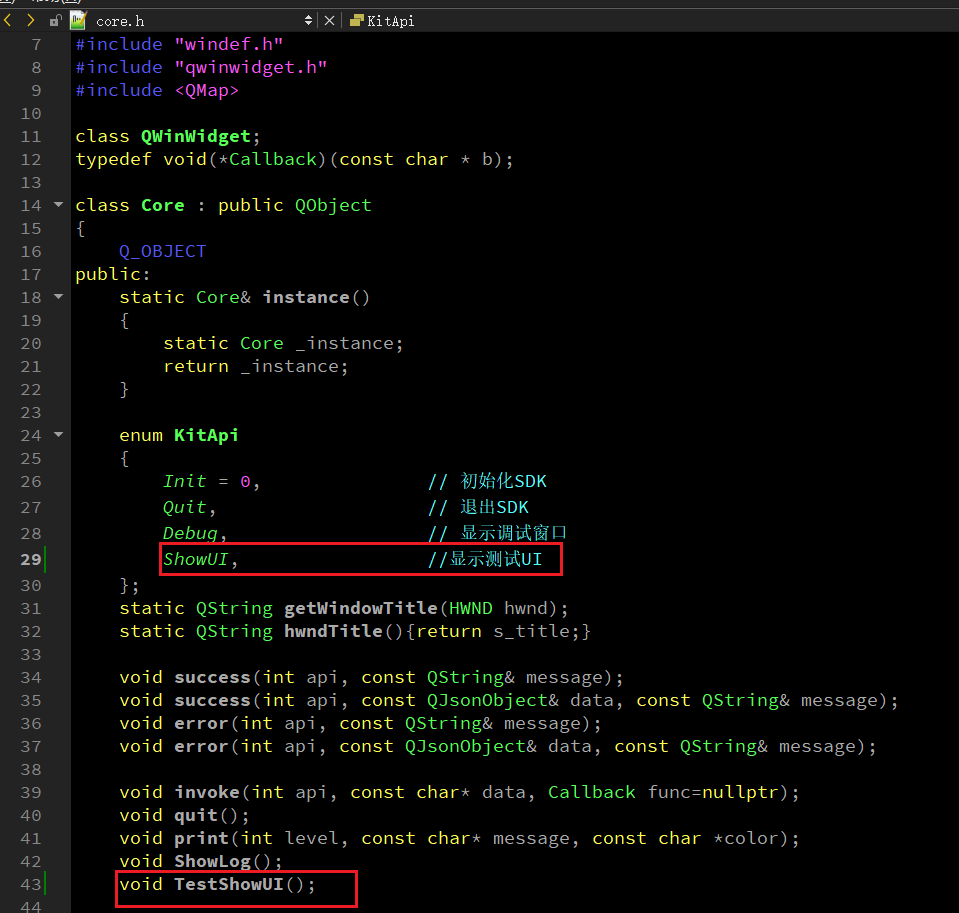Viewport: 959px width, 913px height.
Task: Click QJsonObject& on line 35
Action: click(493, 701)
